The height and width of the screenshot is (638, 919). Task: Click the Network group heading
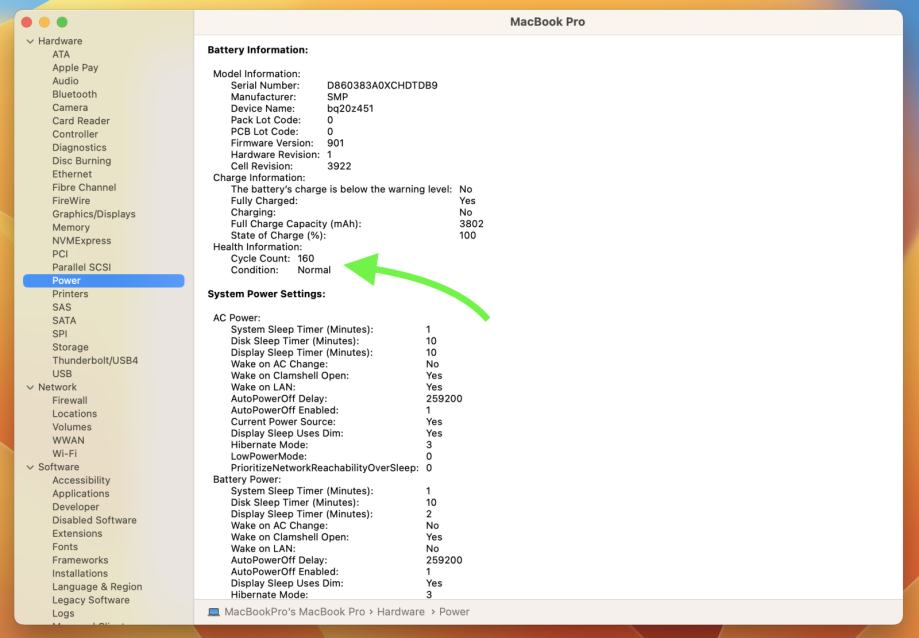[57, 387]
